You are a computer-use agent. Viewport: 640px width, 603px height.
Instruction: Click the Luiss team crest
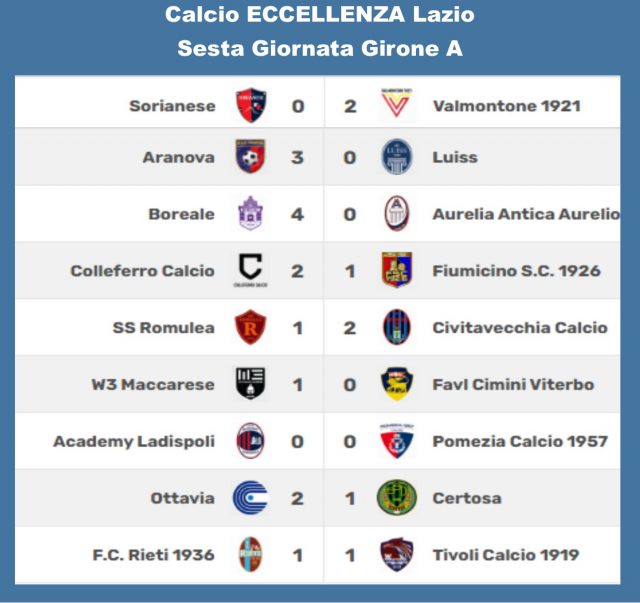click(x=396, y=157)
